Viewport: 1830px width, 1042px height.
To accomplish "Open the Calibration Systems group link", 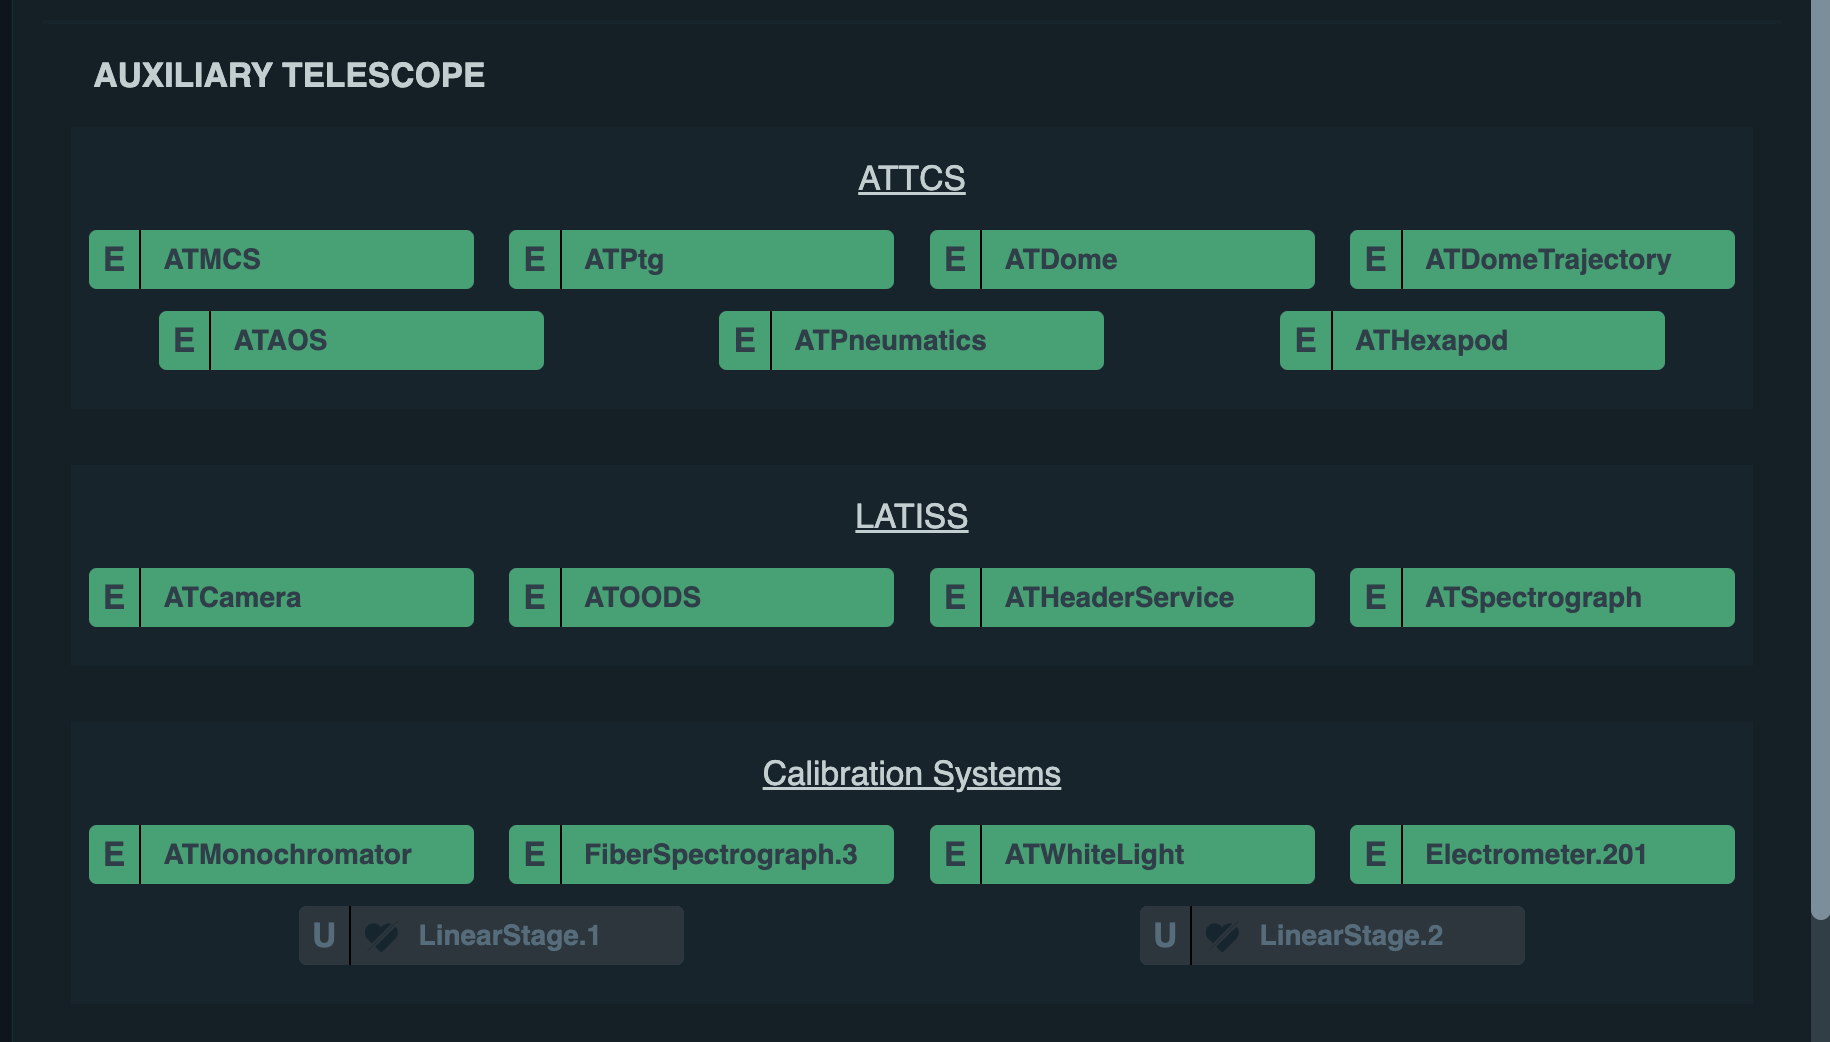I will (x=911, y=774).
